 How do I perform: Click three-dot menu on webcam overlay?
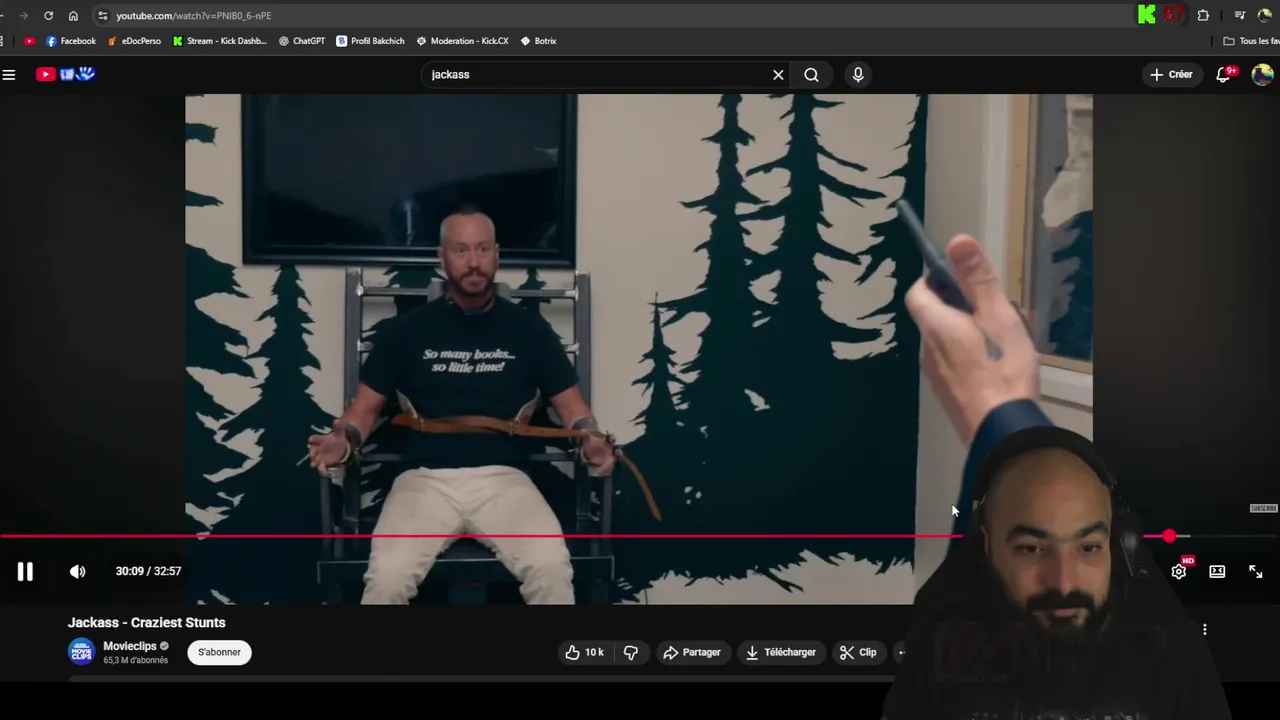pos(1205,629)
